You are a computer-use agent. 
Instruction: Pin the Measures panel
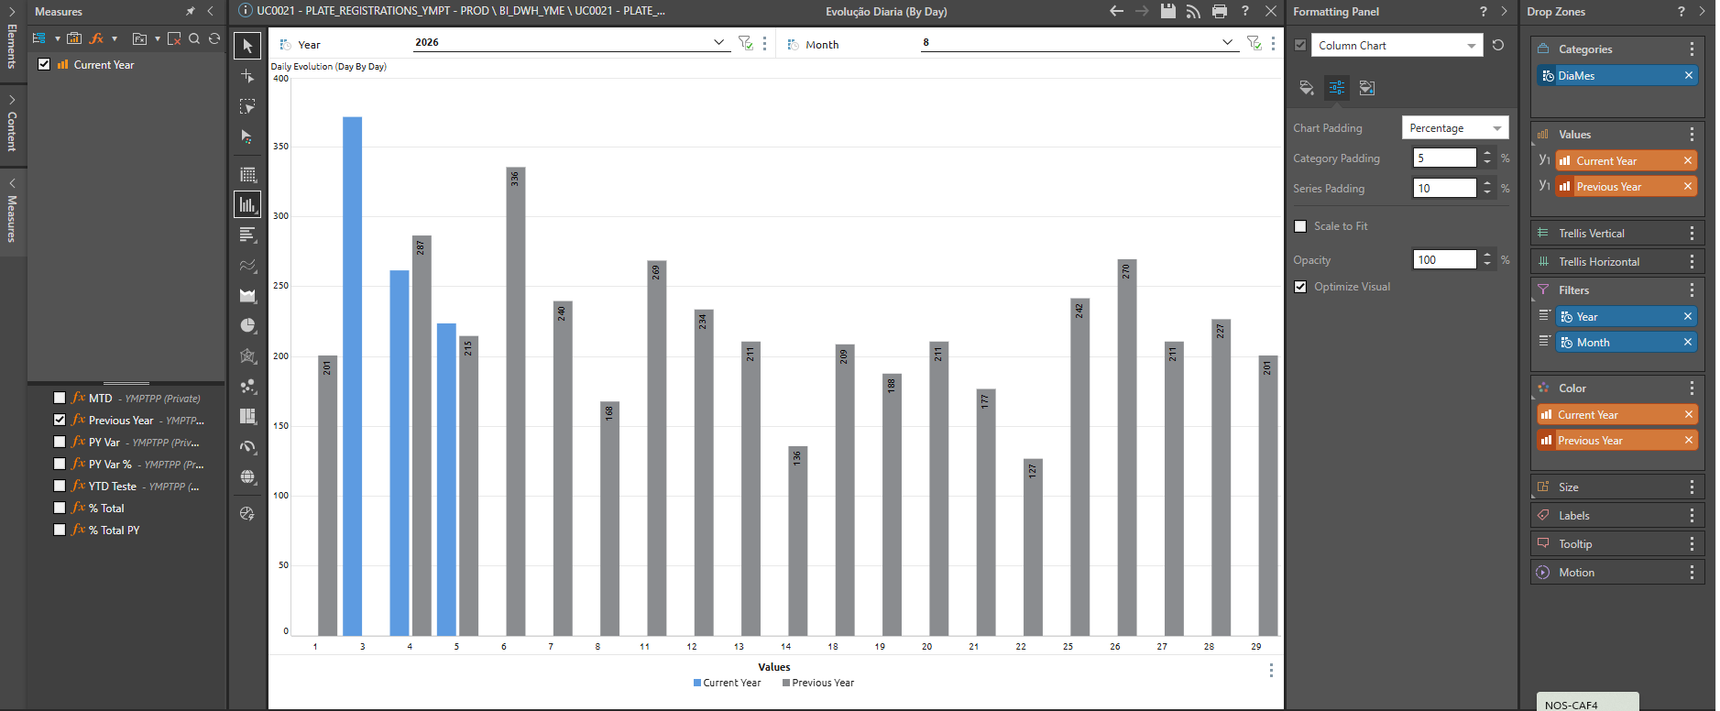191,11
